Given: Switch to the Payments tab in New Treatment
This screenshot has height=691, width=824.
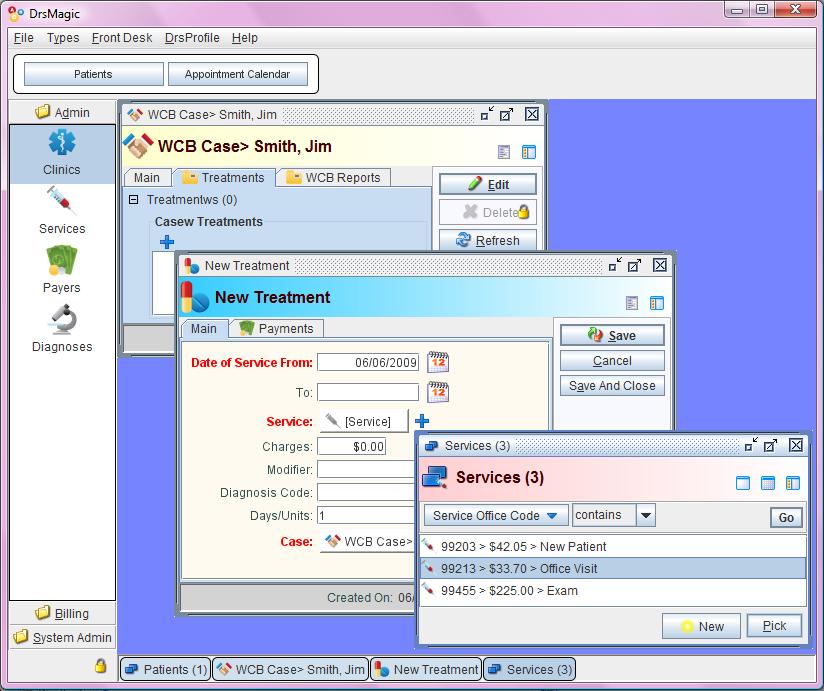Looking at the screenshot, I should (x=277, y=328).
